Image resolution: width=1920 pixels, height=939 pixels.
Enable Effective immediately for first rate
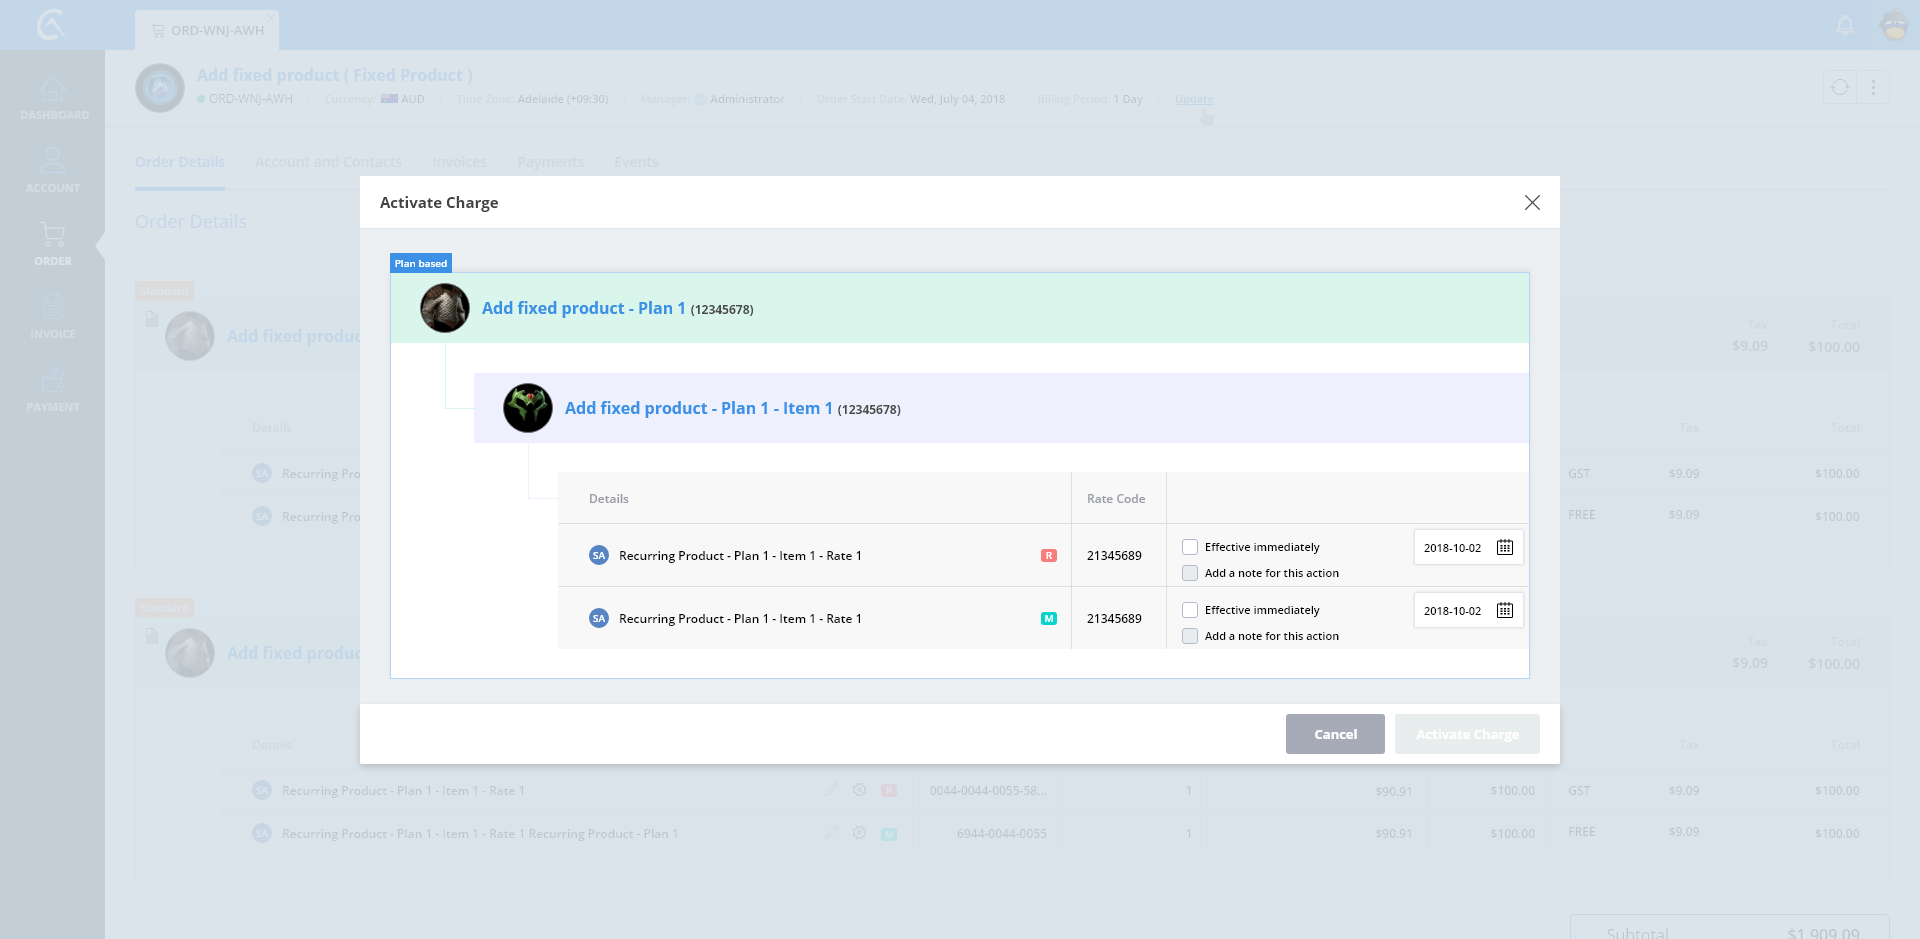[1190, 547]
